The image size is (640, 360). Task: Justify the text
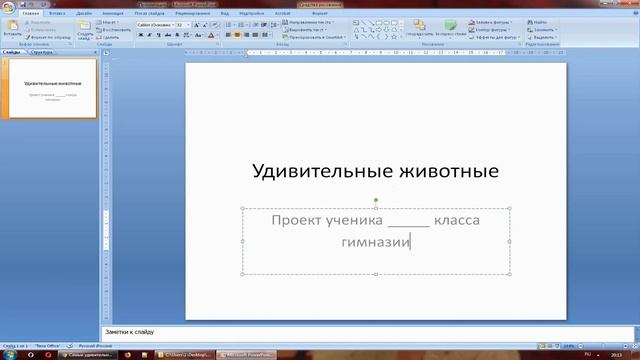[x=255, y=35]
